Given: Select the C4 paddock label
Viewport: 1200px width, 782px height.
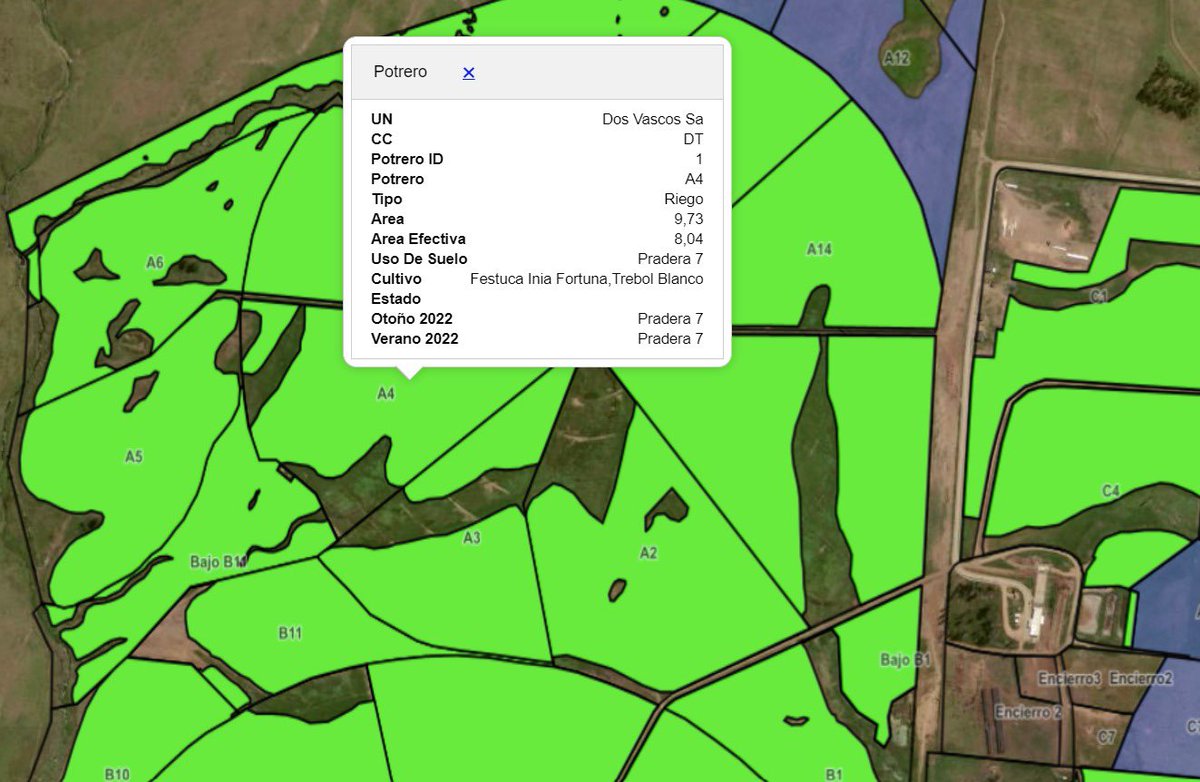Looking at the screenshot, I should click(1111, 491).
